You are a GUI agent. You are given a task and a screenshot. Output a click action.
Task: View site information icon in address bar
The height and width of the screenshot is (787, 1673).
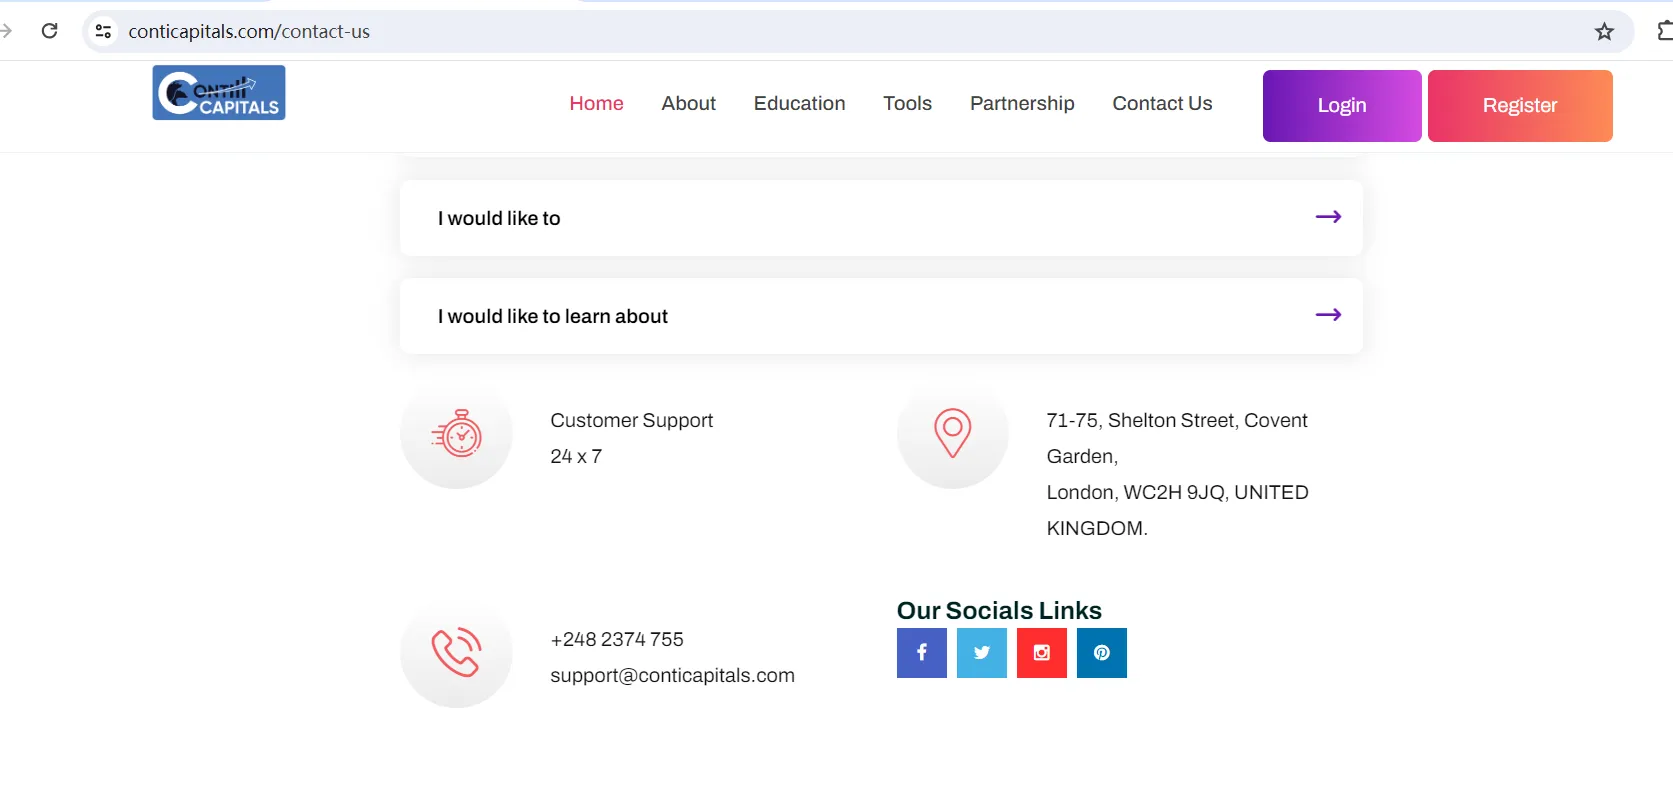coord(103,31)
